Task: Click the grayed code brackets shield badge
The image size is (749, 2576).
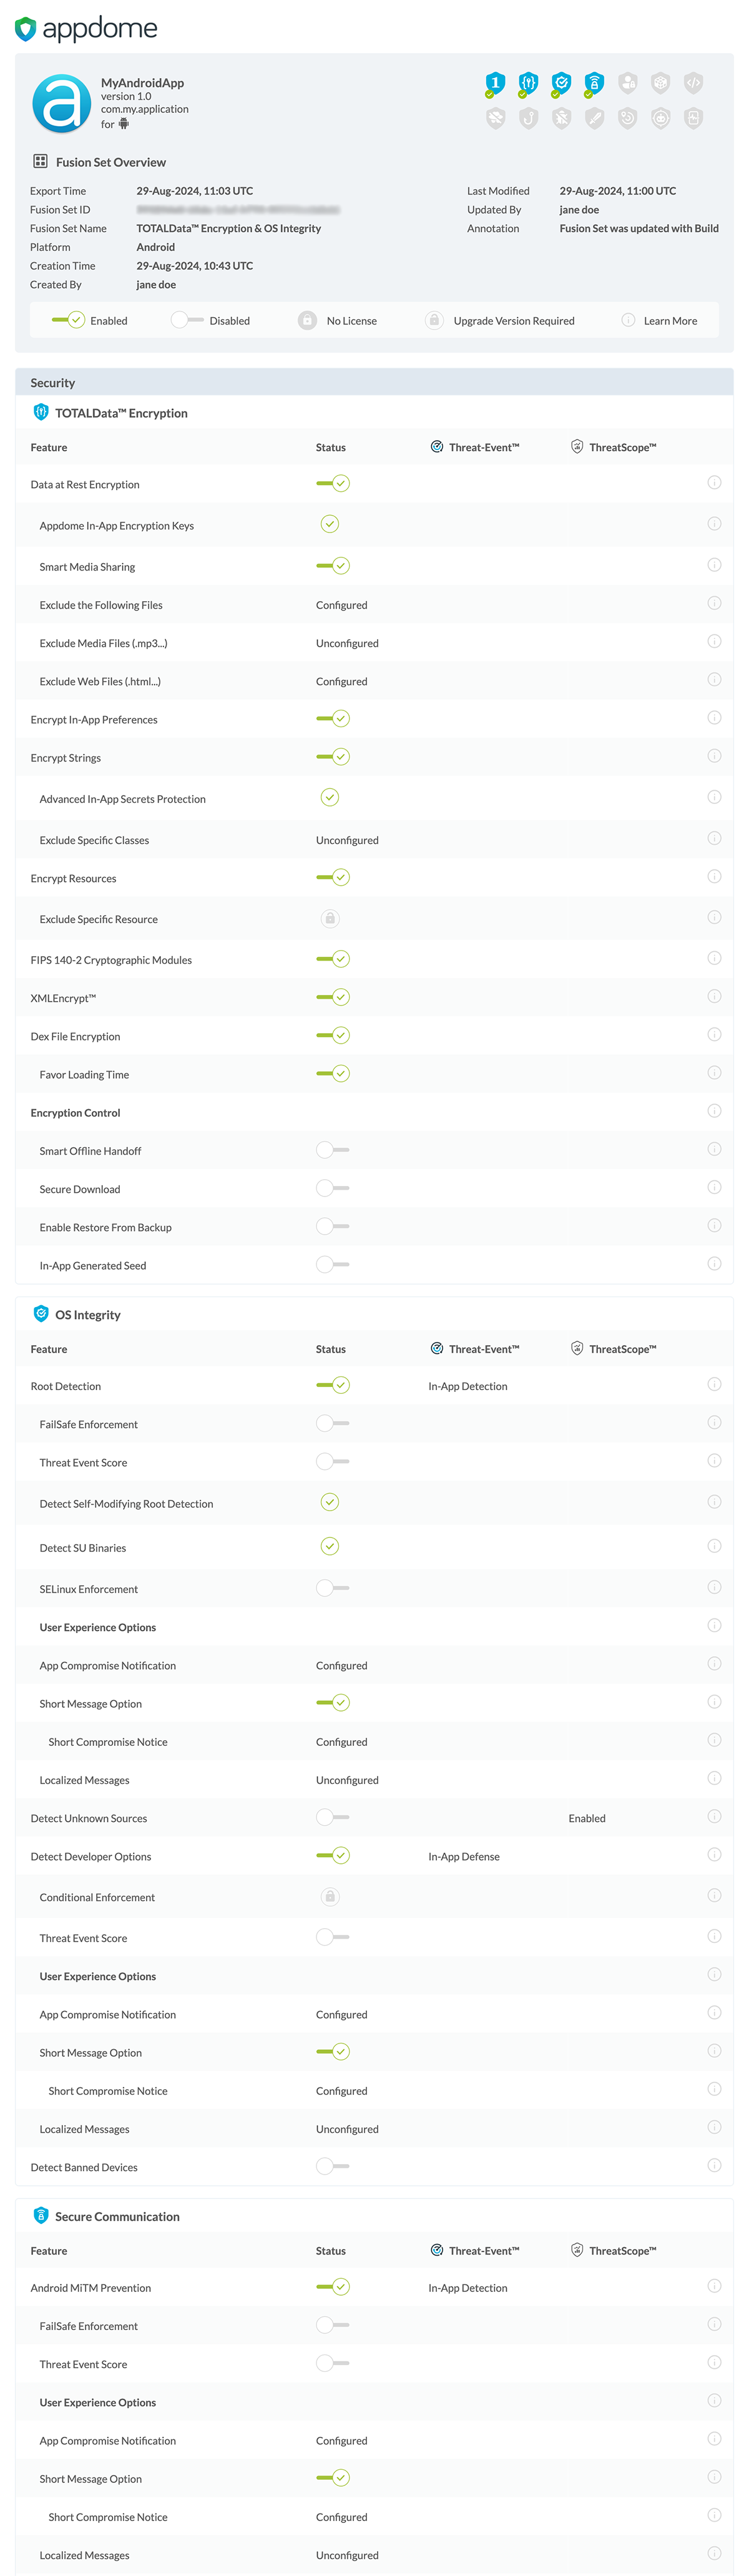Action: click(693, 83)
